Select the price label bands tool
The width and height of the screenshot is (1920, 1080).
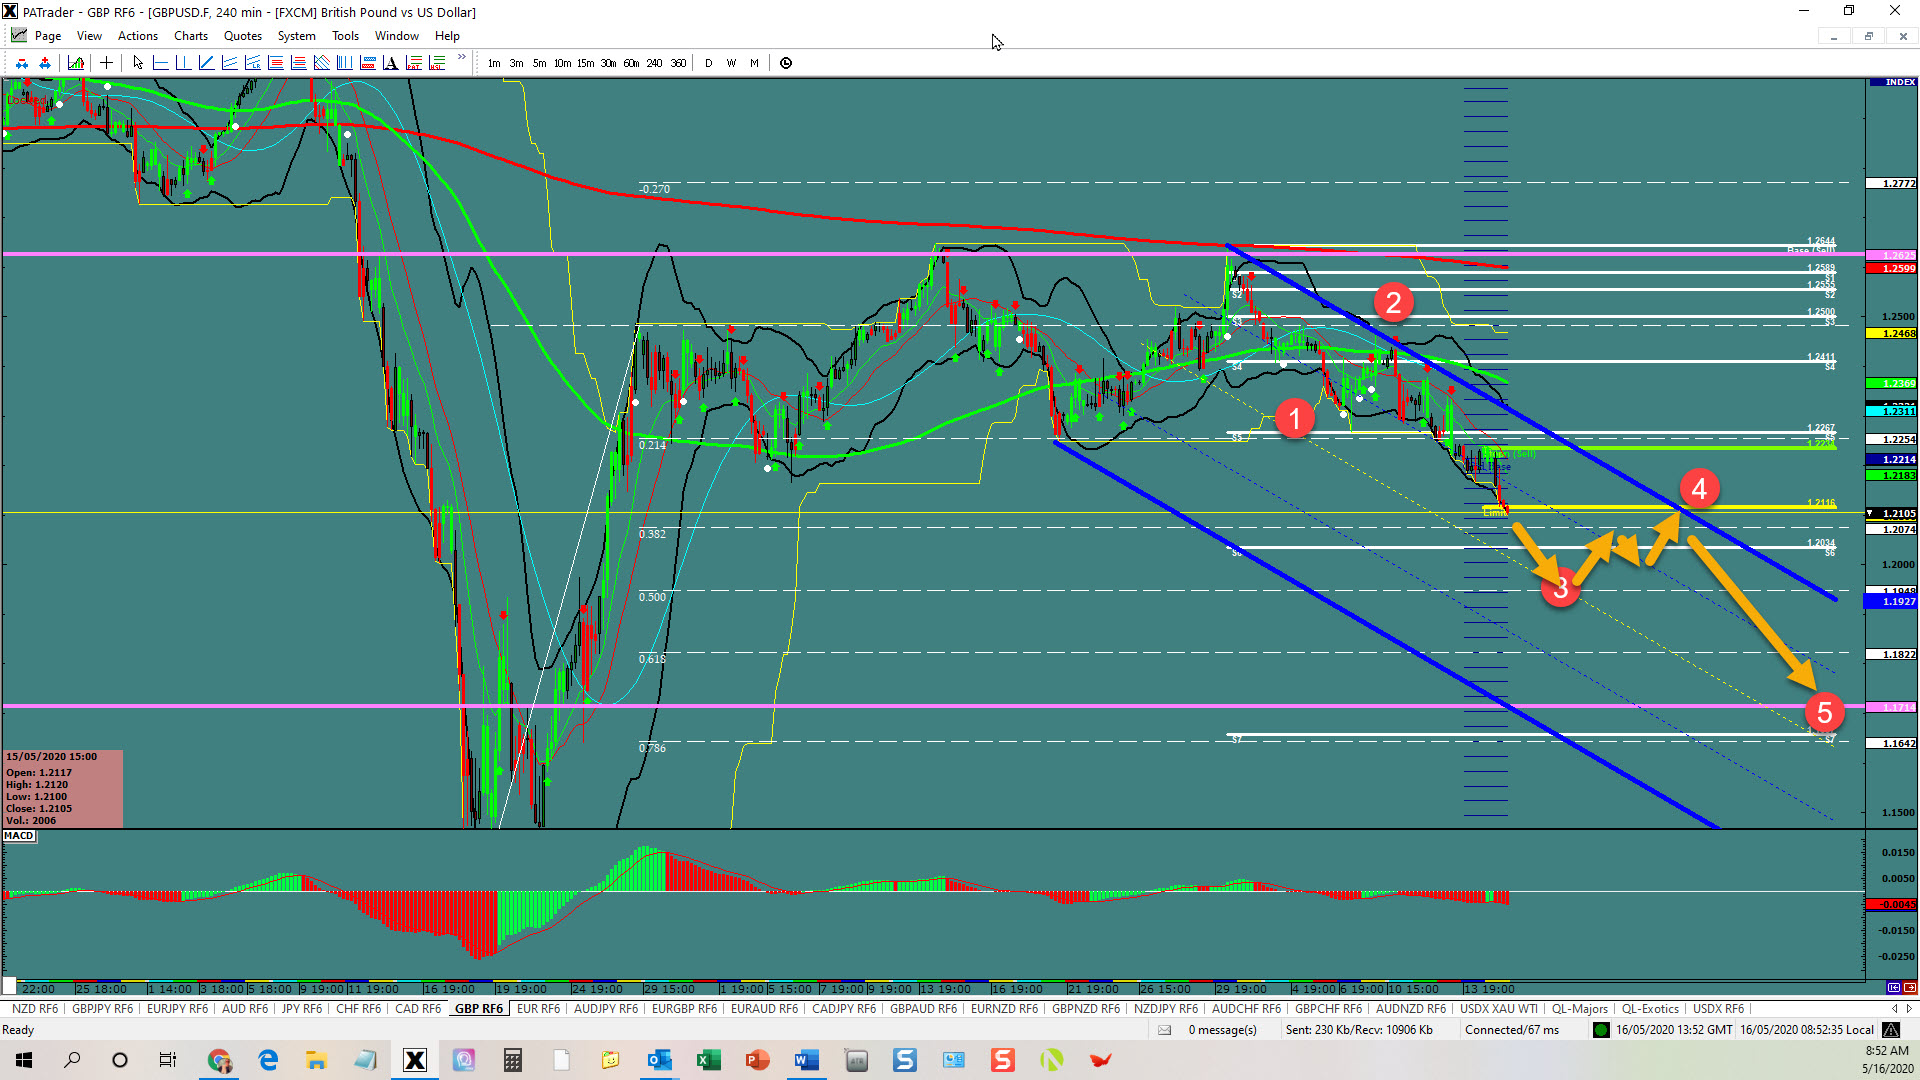coord(367,63)
